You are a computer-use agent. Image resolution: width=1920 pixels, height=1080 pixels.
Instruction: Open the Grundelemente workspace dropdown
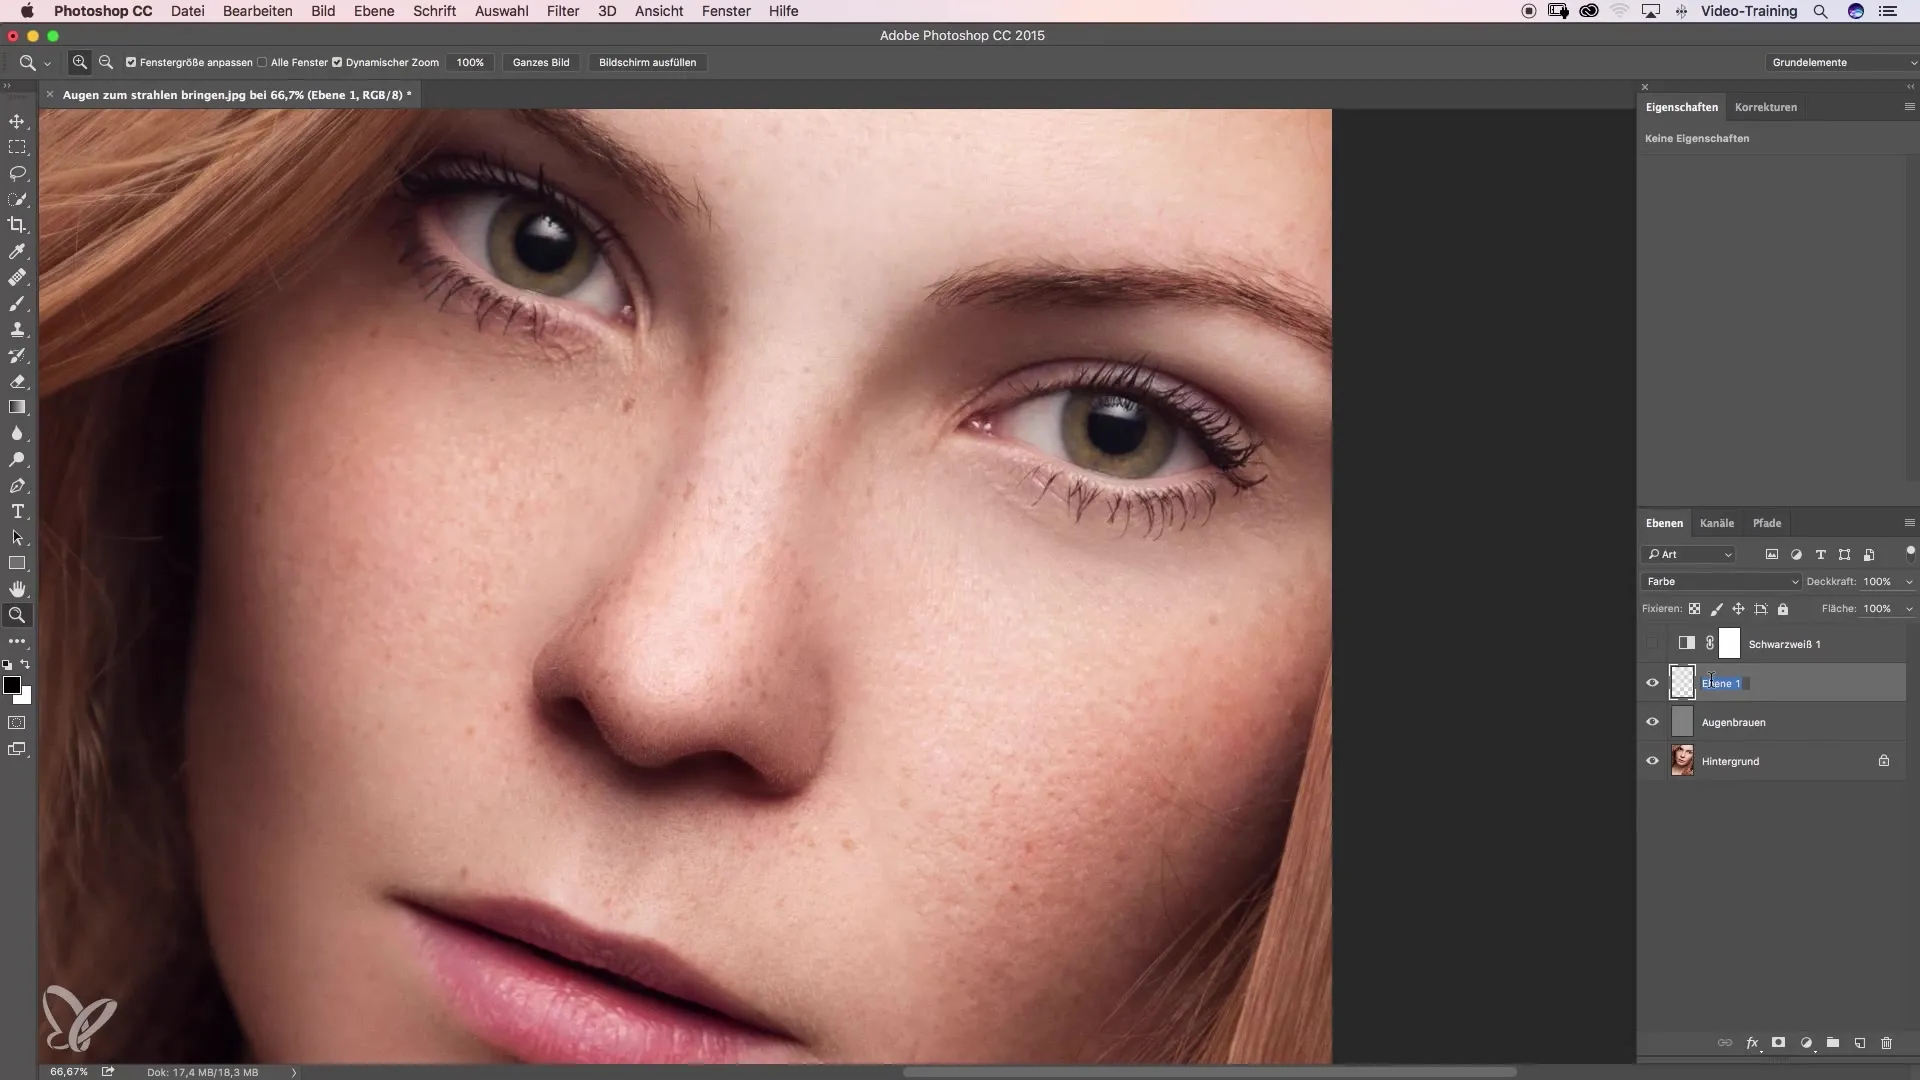coord(1842,62)
